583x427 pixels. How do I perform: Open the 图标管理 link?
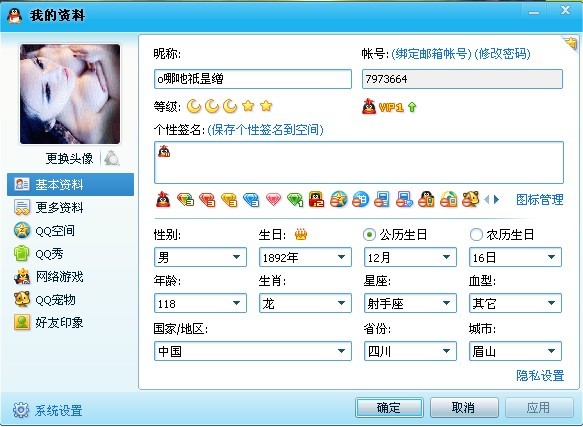pyautogui.click(x=539, y=200)
